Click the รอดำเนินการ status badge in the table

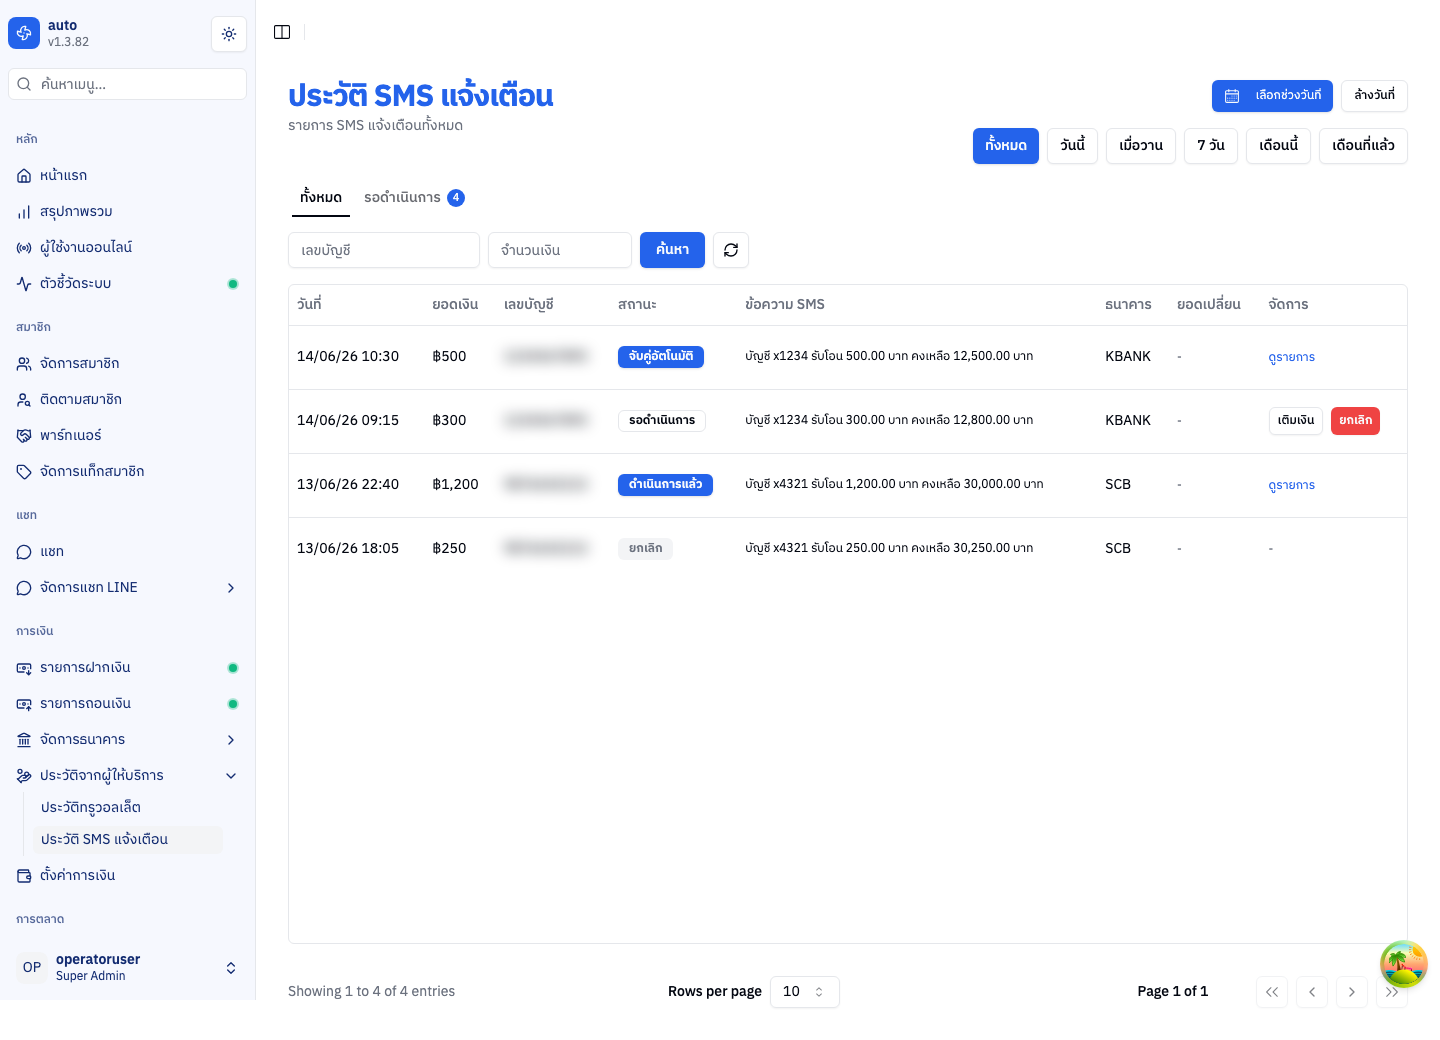[x=662, y=421]
